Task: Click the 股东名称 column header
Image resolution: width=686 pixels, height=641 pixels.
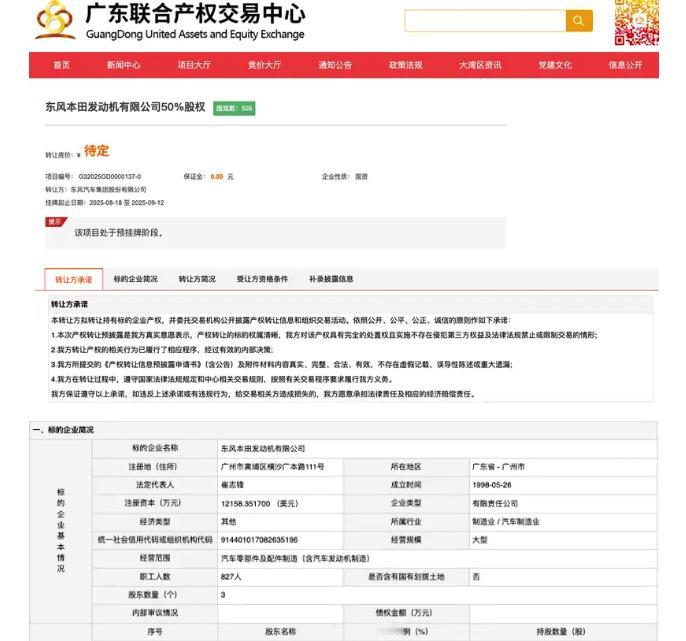Action: (x=280, y=631)
